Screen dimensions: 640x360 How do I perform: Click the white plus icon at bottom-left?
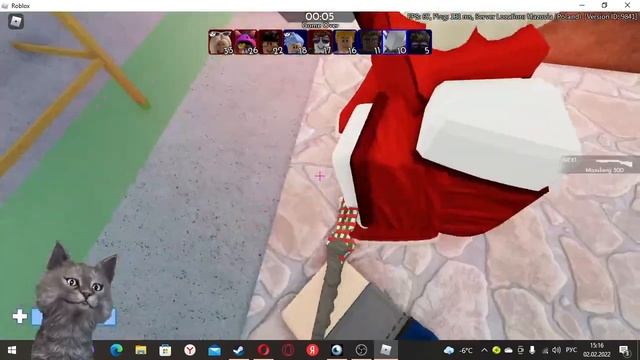click(20, 316)
